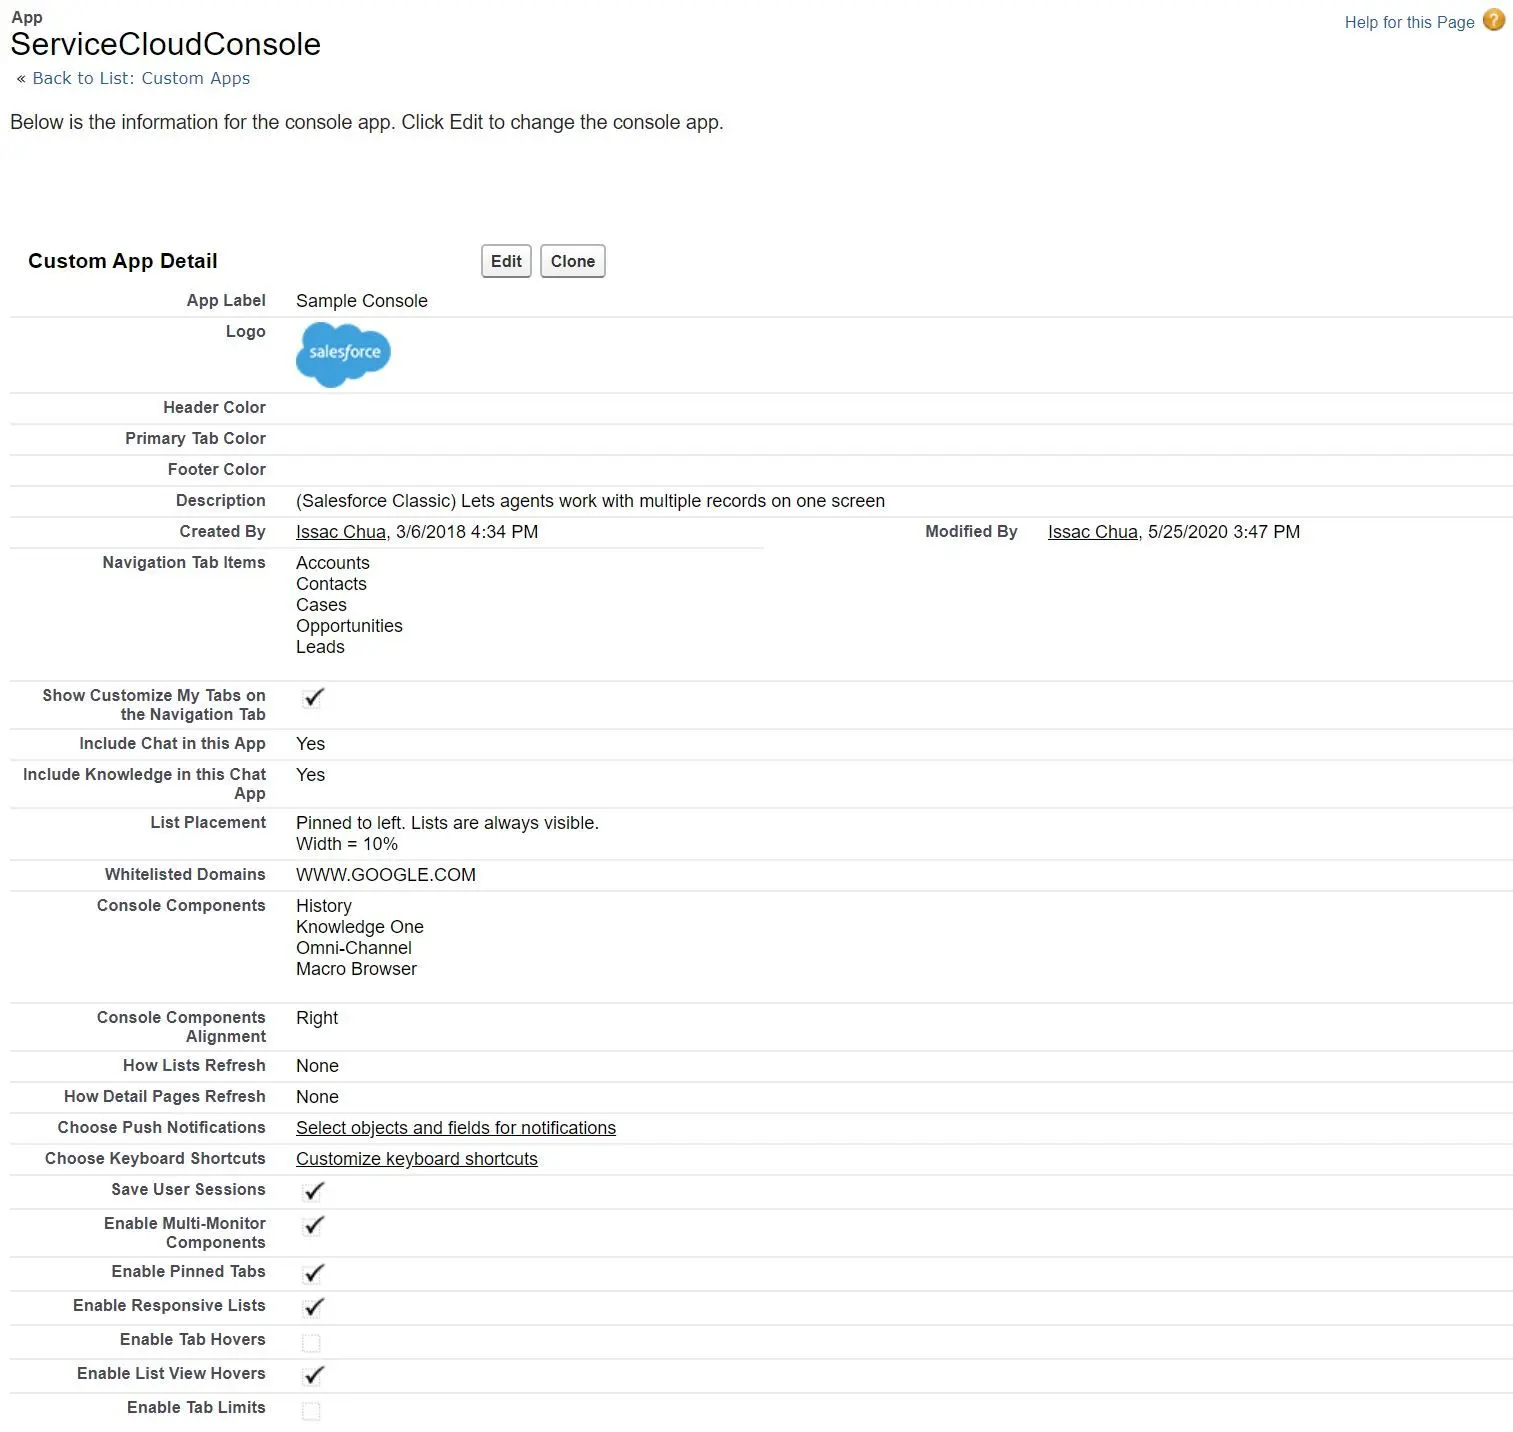Toggle the Enable Pinned Tabs checkmark
1513x1432 pixels.
click(x=313, y=1273)
